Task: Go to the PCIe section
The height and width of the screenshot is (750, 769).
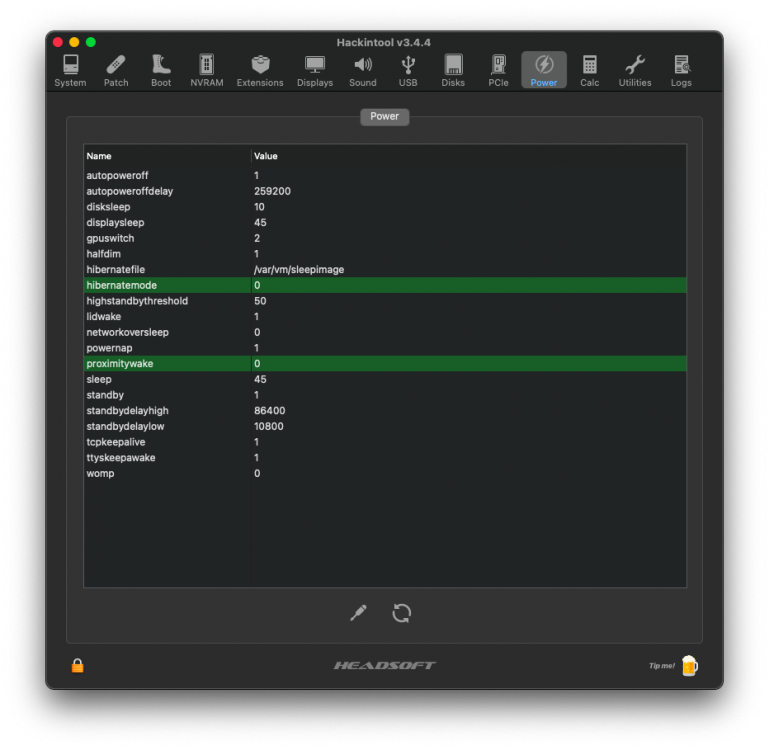Action: 498,70
